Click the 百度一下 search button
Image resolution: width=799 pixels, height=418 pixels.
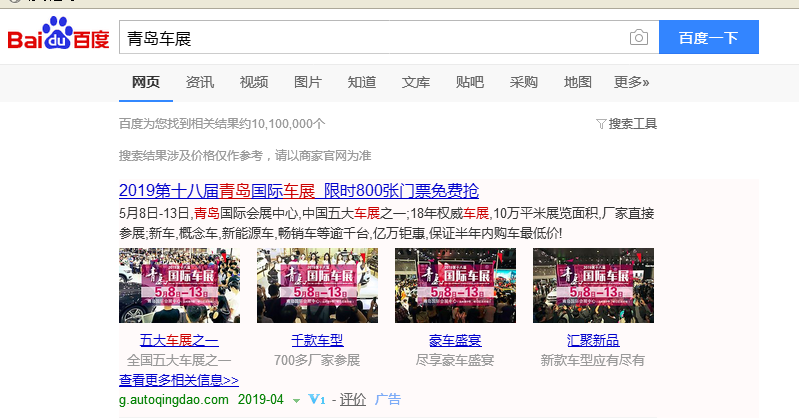click(708, 37)
